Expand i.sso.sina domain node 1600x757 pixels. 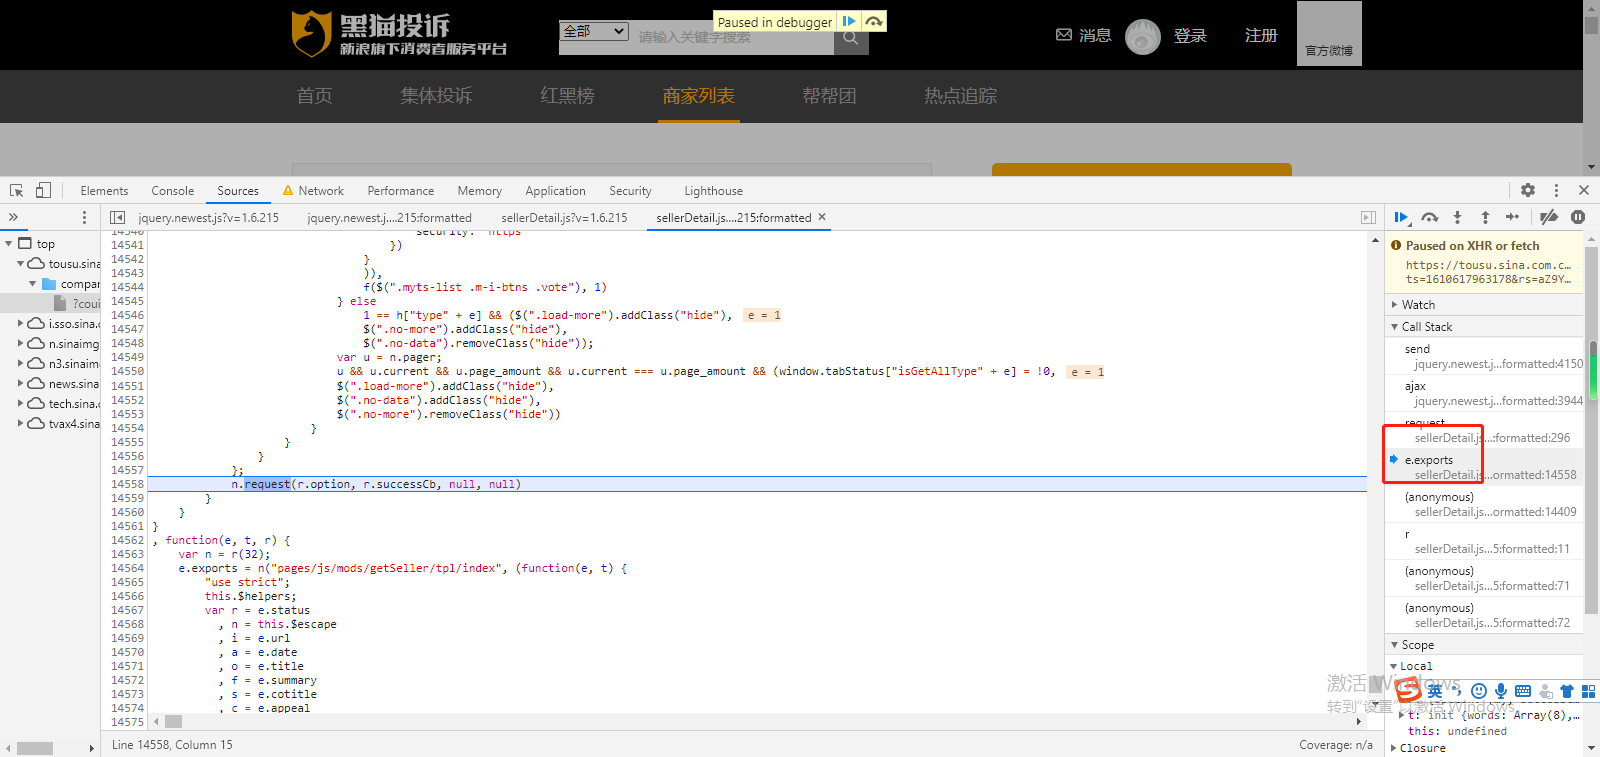point(20,323)
